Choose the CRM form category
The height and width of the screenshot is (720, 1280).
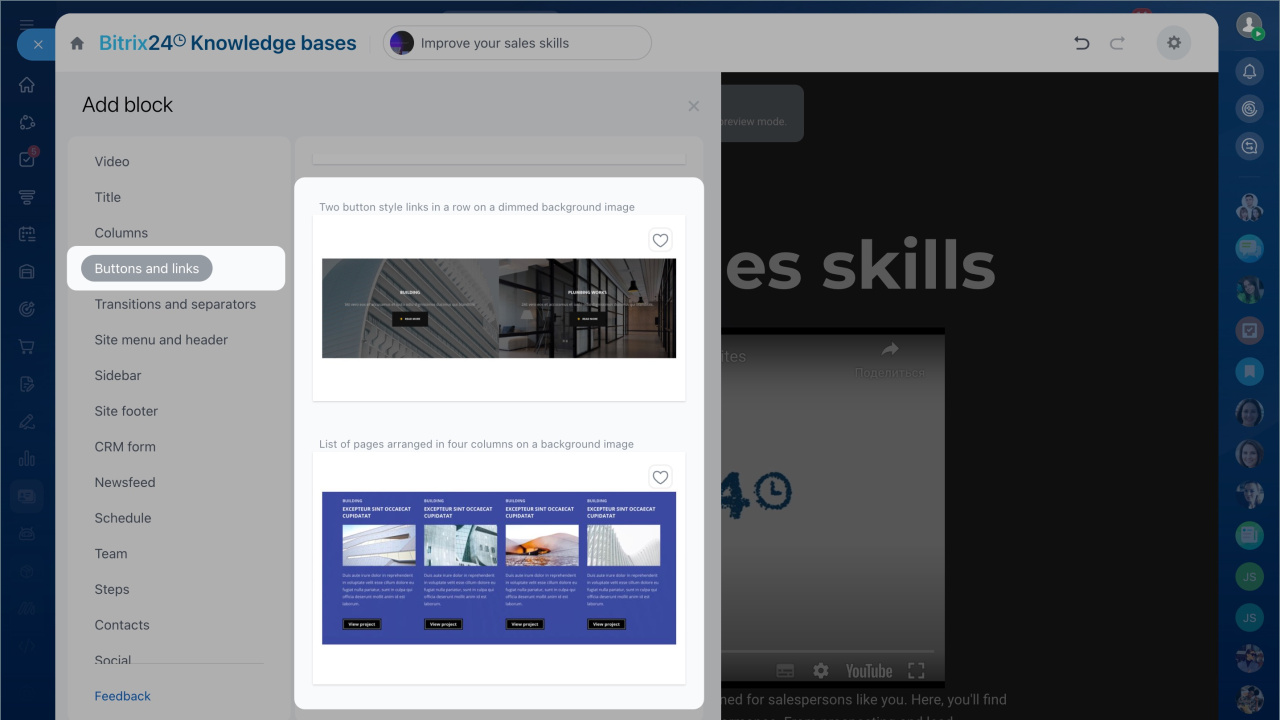[x=125, y=447]
